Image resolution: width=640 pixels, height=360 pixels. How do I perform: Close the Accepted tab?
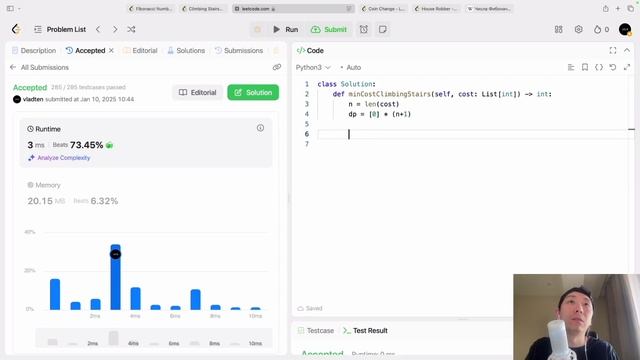coord(111,51)
